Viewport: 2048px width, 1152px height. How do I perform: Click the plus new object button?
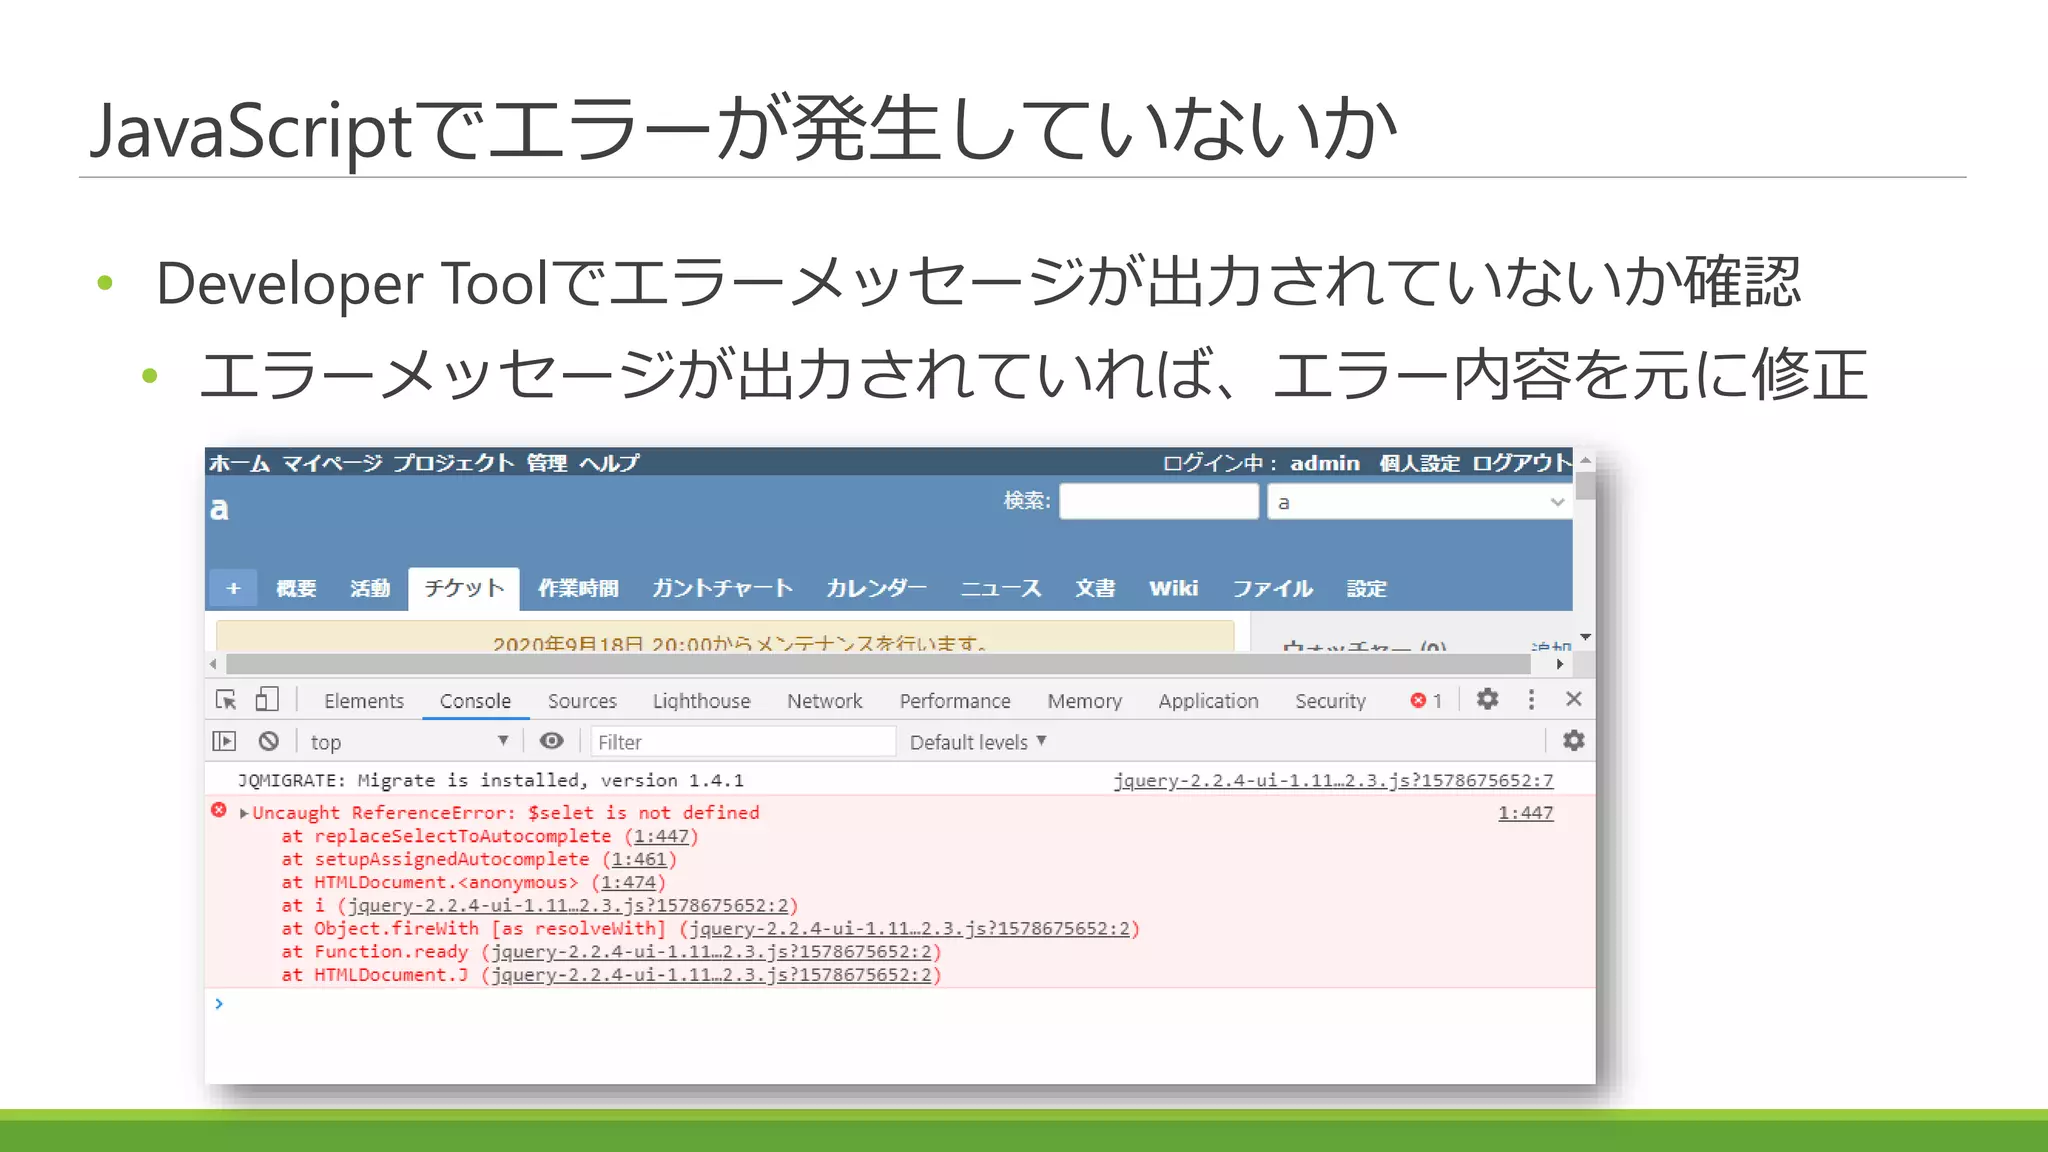pyautogui.click(x=233, y=588)
